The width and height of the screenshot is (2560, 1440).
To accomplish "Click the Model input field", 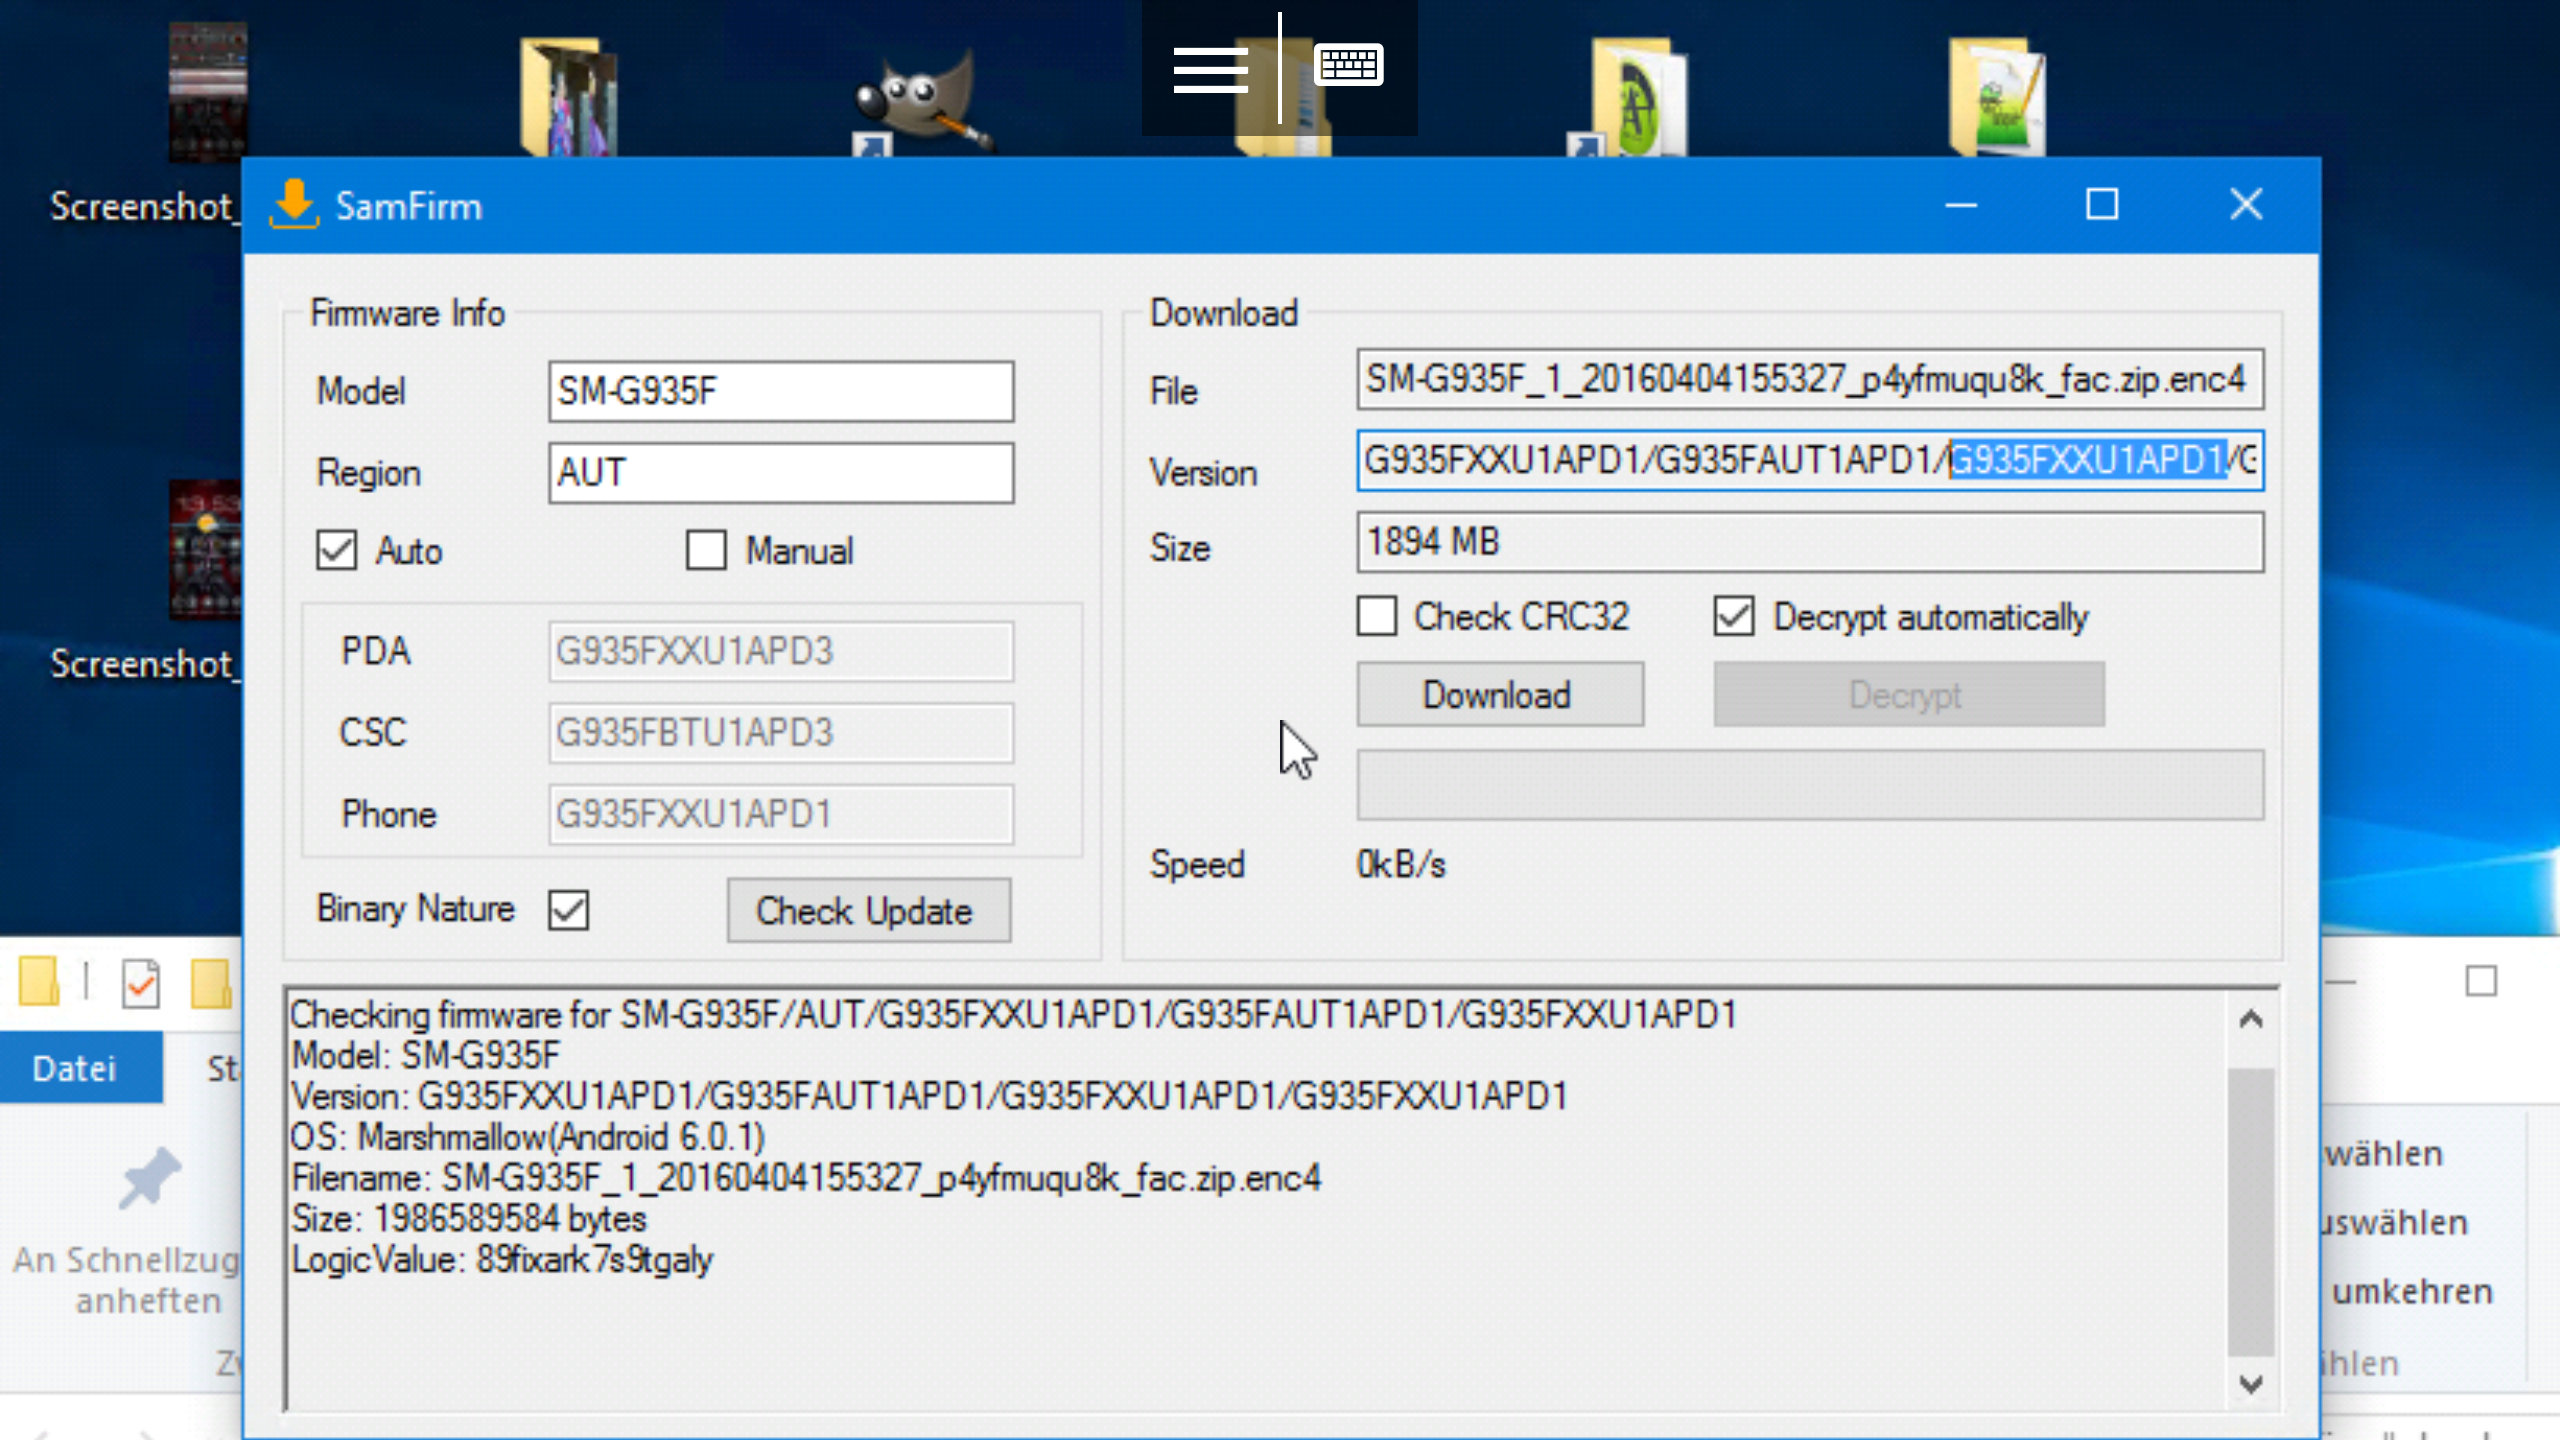I will [x=781, y=391].
